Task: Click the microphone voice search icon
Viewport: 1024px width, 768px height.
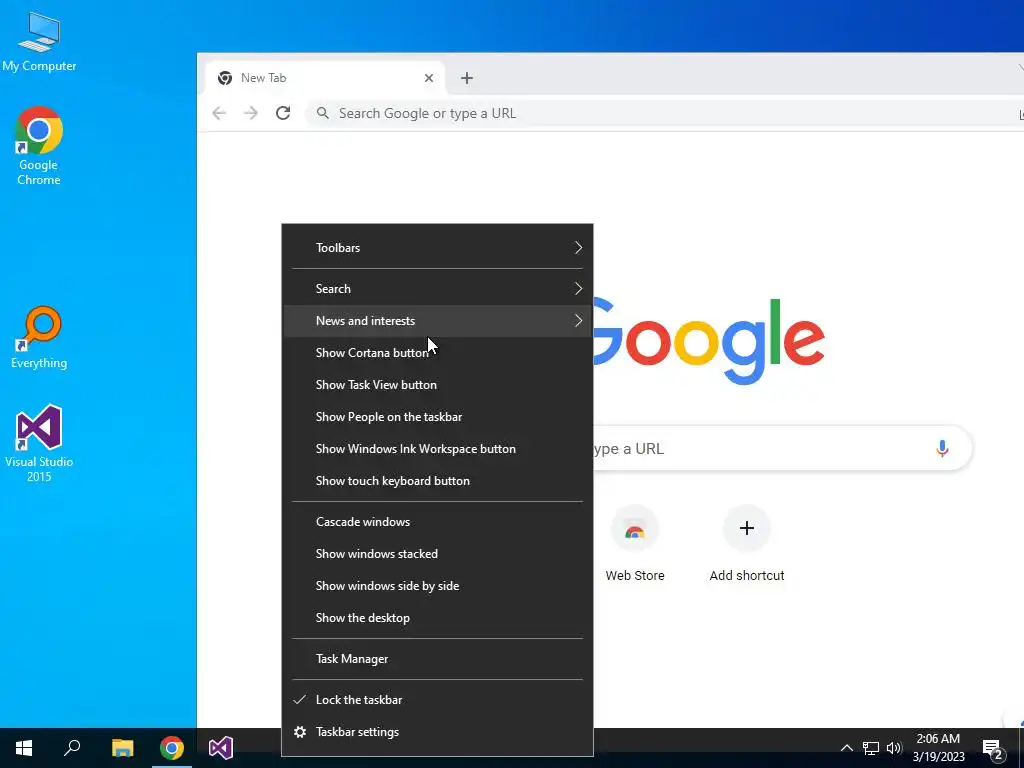Action: 942,449
